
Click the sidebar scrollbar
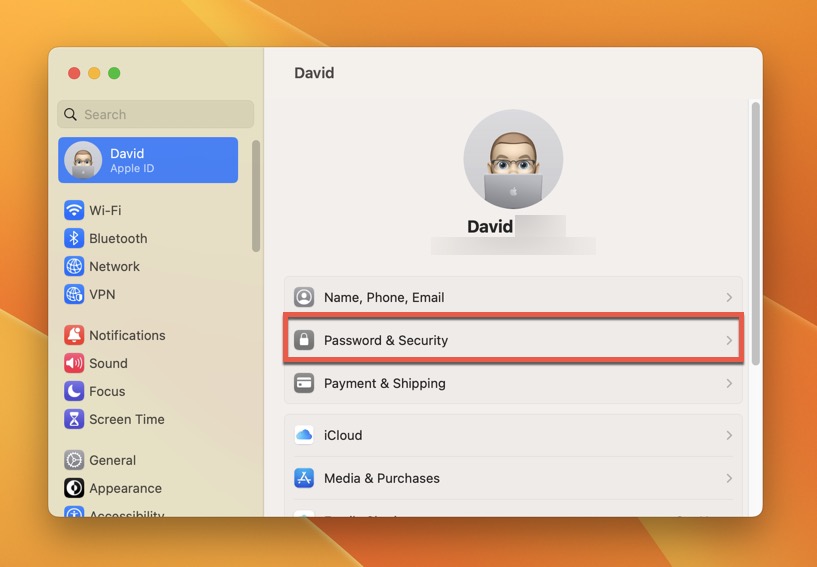(256, 196)
